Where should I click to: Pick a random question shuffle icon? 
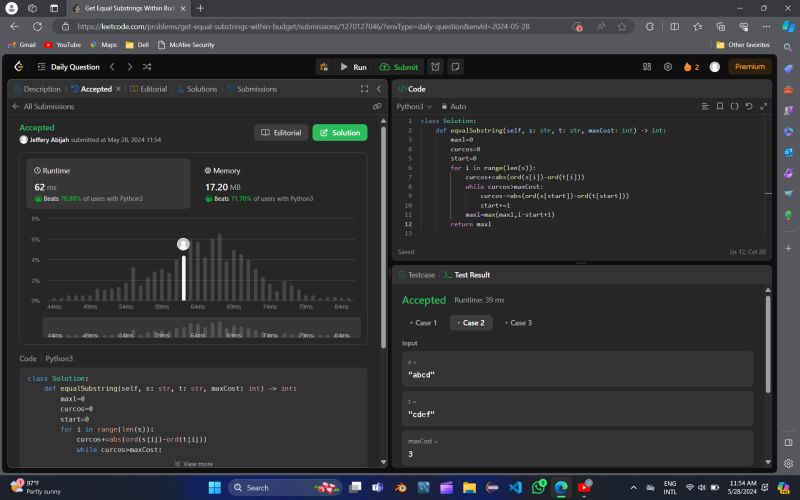[147, 67]
